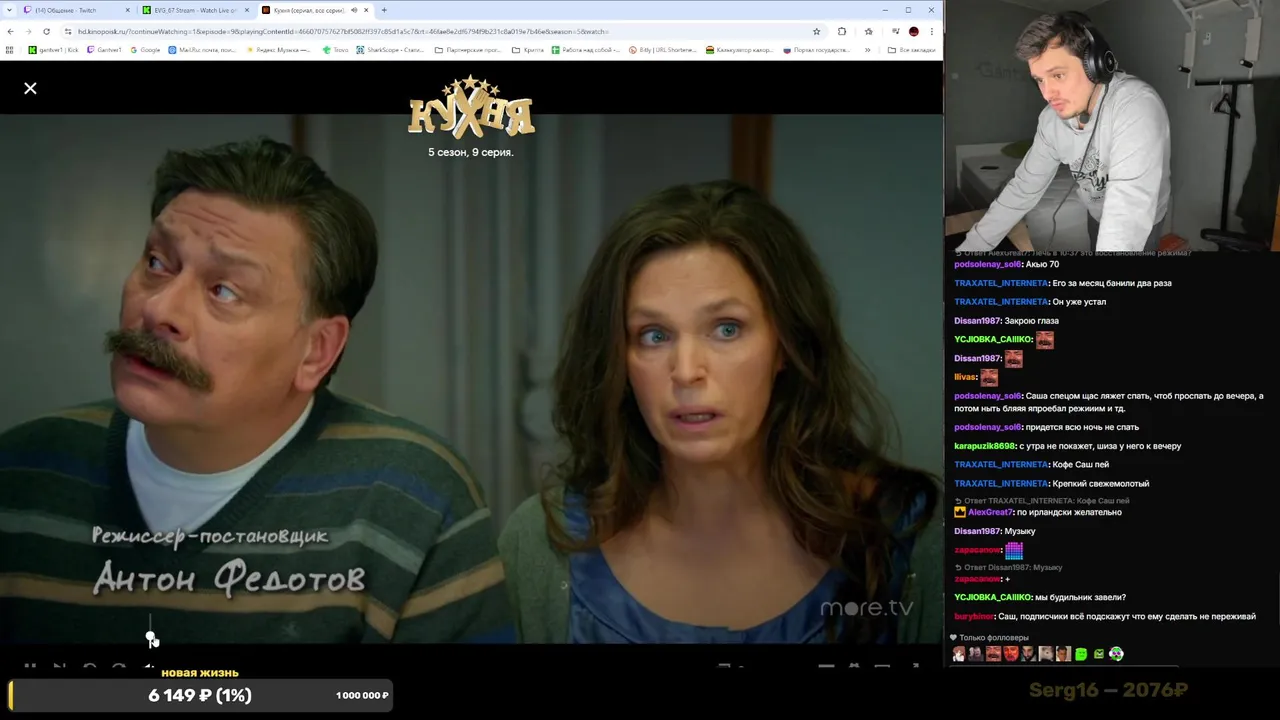Open the Bitly URL Shortener bookmark
Image resolution: width=1280 pixels, height=720 pixels.
pos(663,49)
